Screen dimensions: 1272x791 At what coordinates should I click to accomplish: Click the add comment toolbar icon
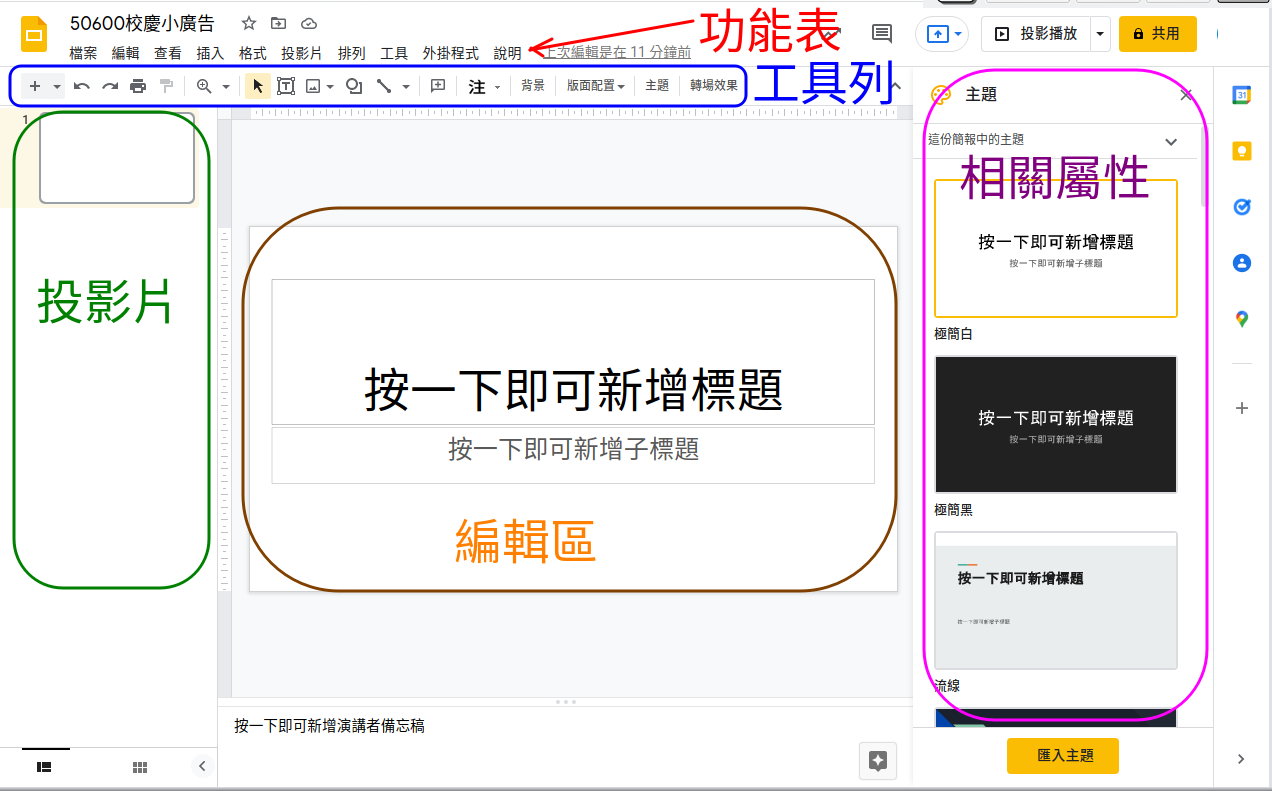pos(437,86)
